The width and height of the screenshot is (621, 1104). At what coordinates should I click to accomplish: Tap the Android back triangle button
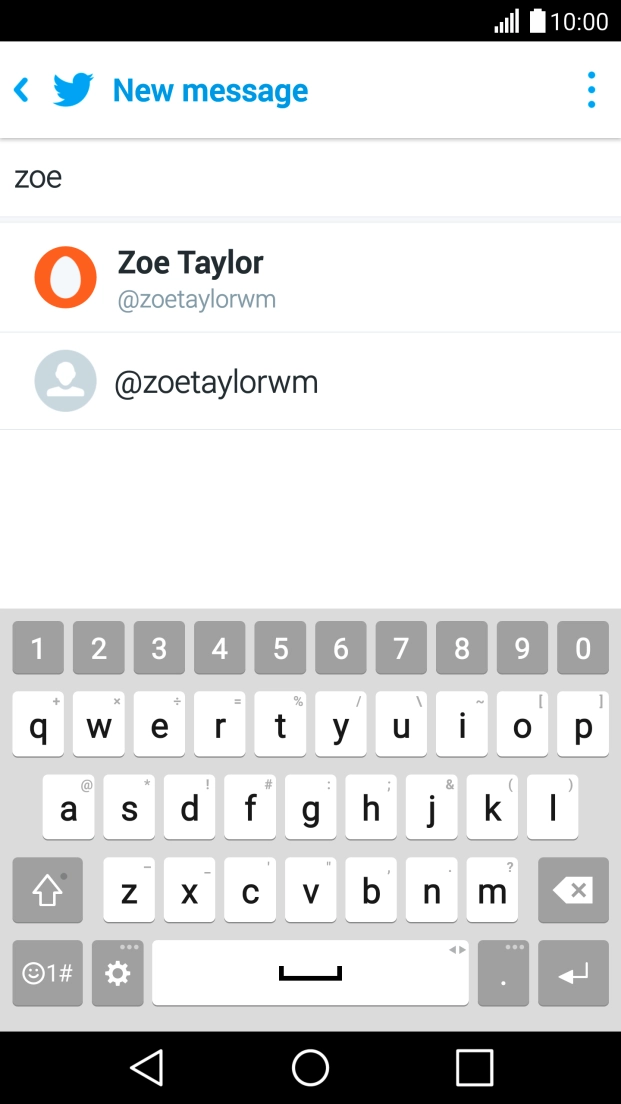(x=147, y=1067)
